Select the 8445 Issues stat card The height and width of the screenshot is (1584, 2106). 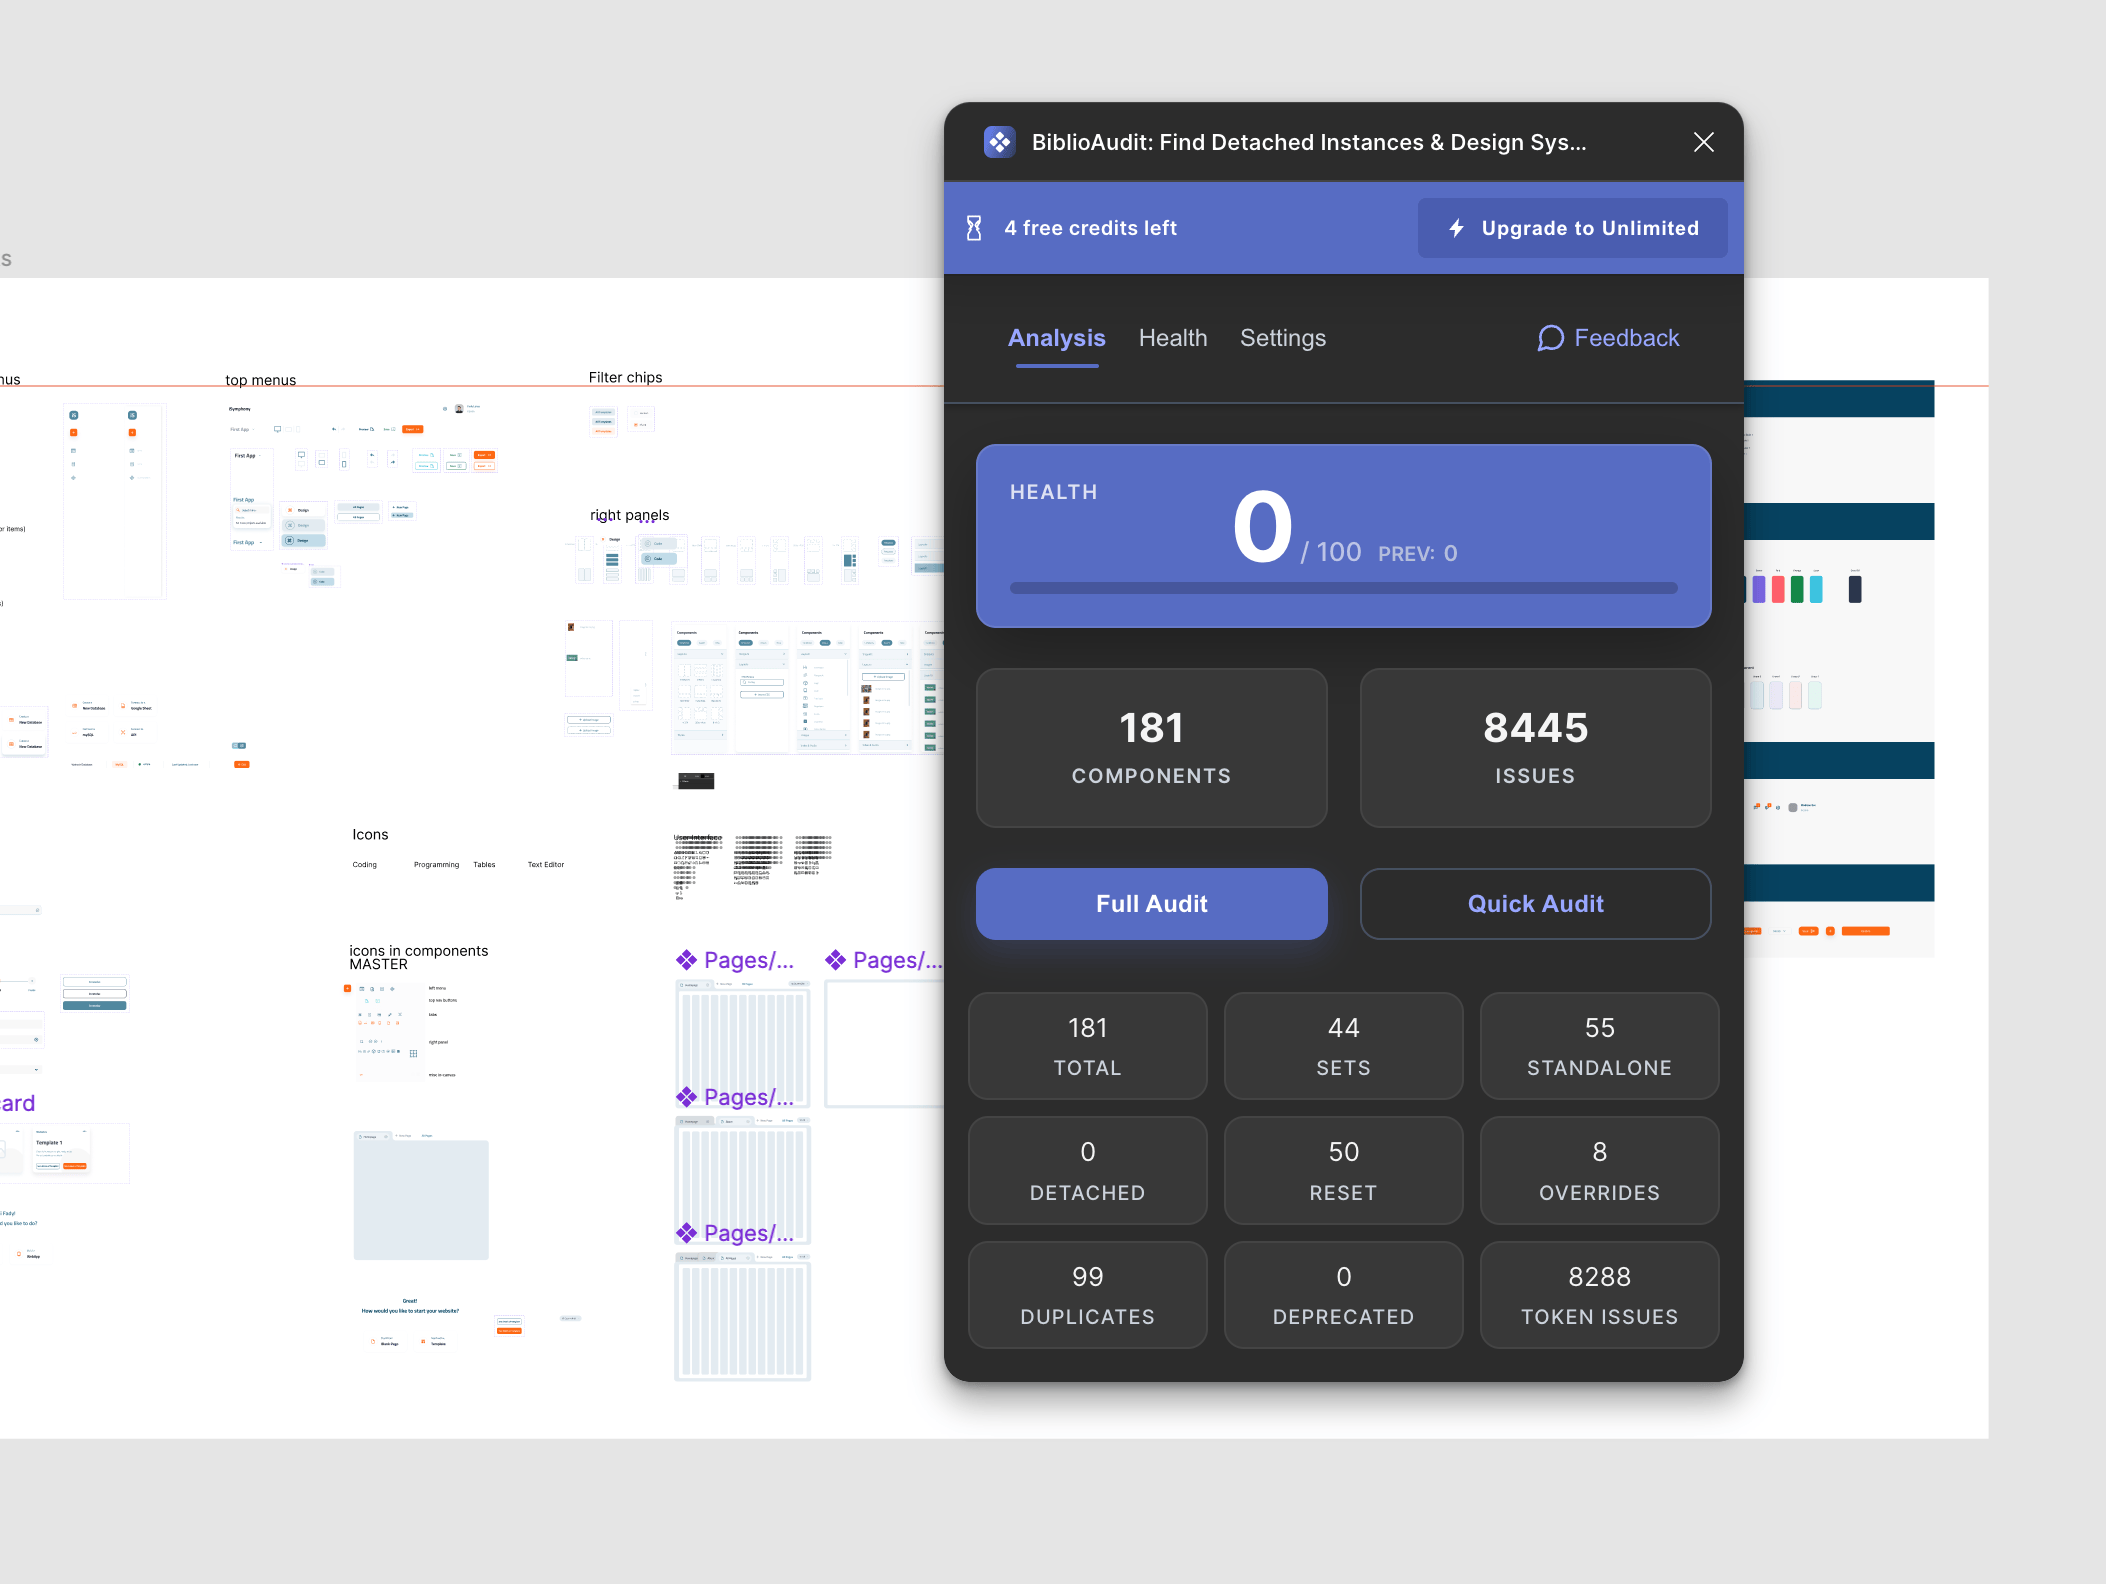[x=1535, y=748]
